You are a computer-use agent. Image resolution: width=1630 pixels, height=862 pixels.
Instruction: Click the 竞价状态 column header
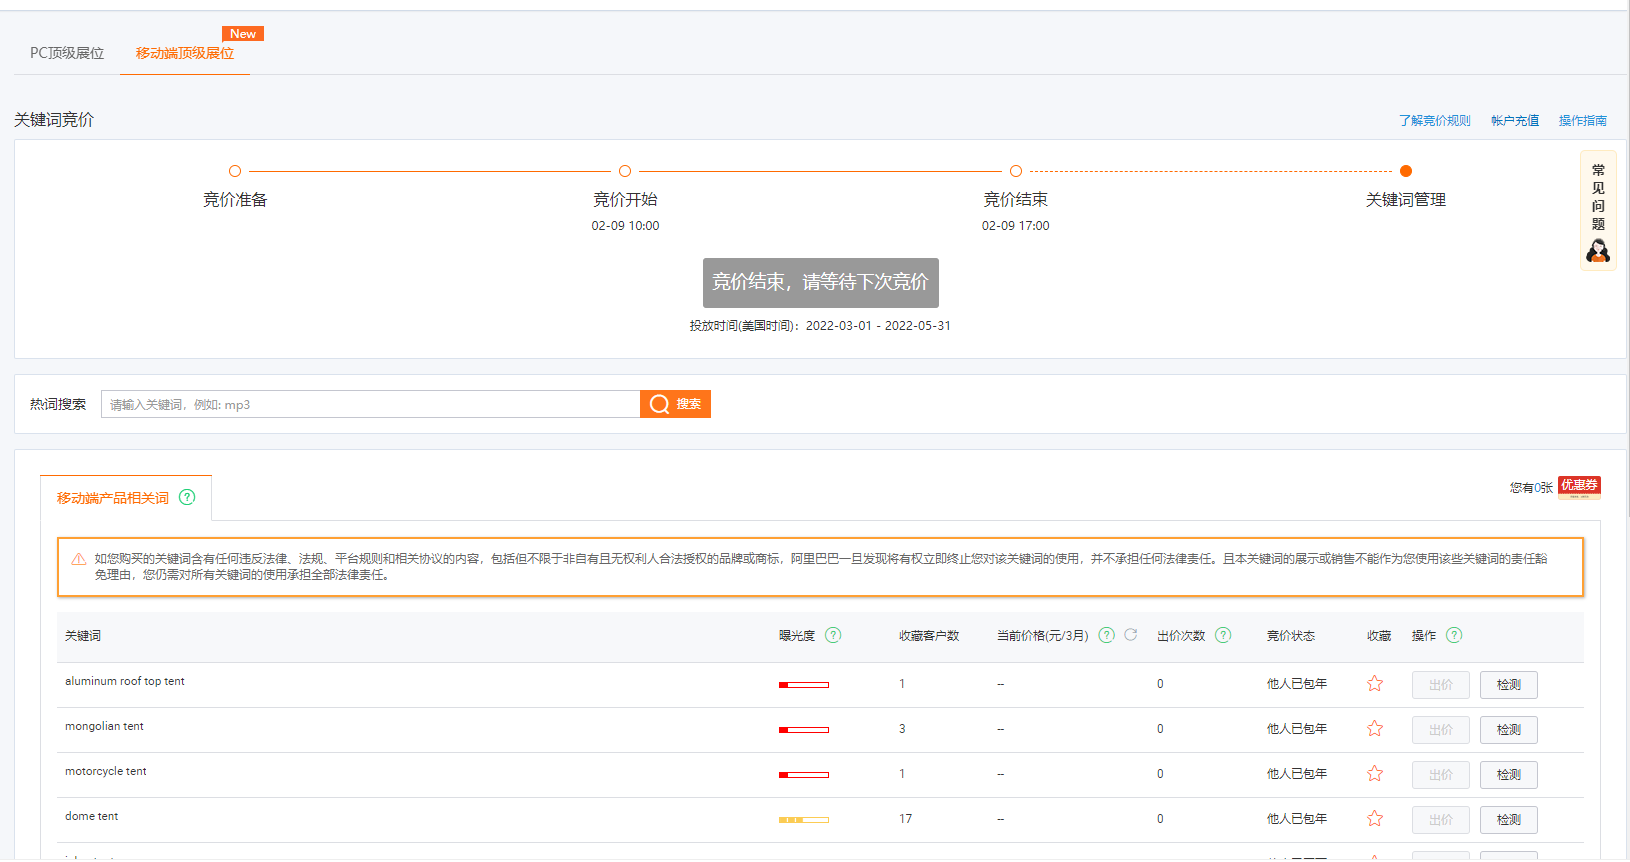tap(1291, 636)
